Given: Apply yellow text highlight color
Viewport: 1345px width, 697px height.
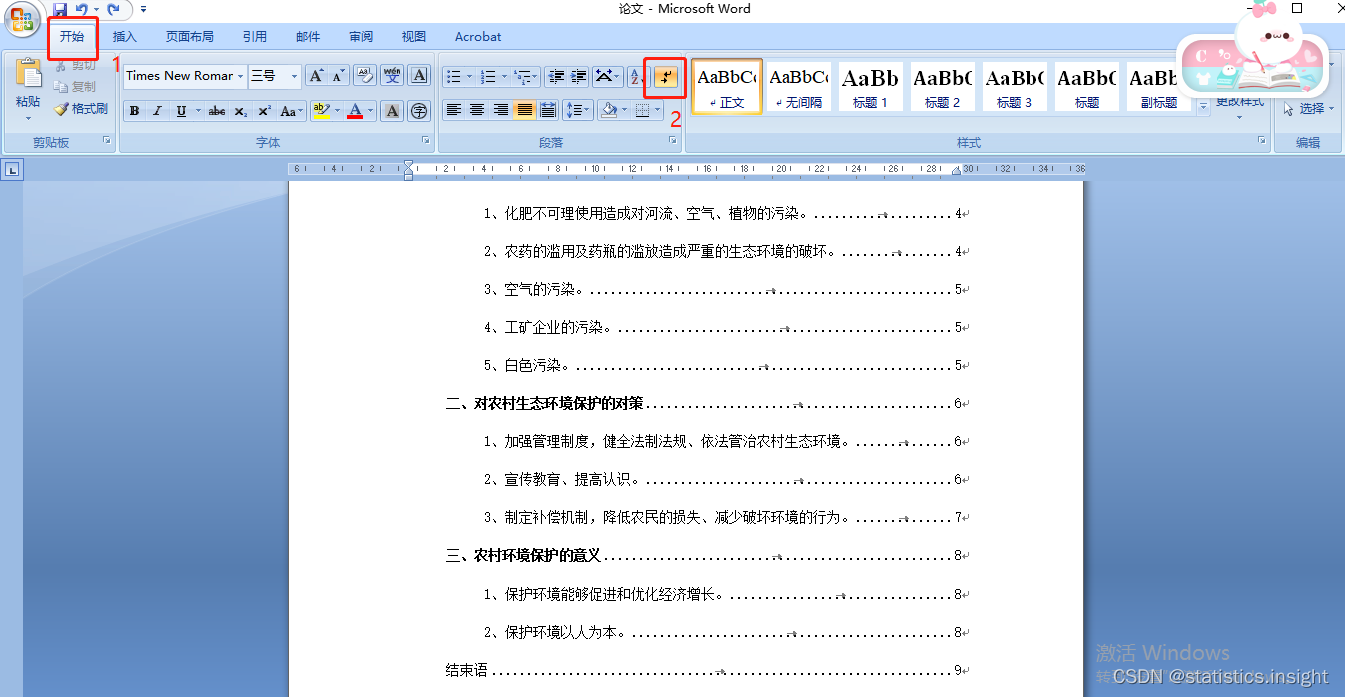Looking at the screenshot, I should coord(320,111).
